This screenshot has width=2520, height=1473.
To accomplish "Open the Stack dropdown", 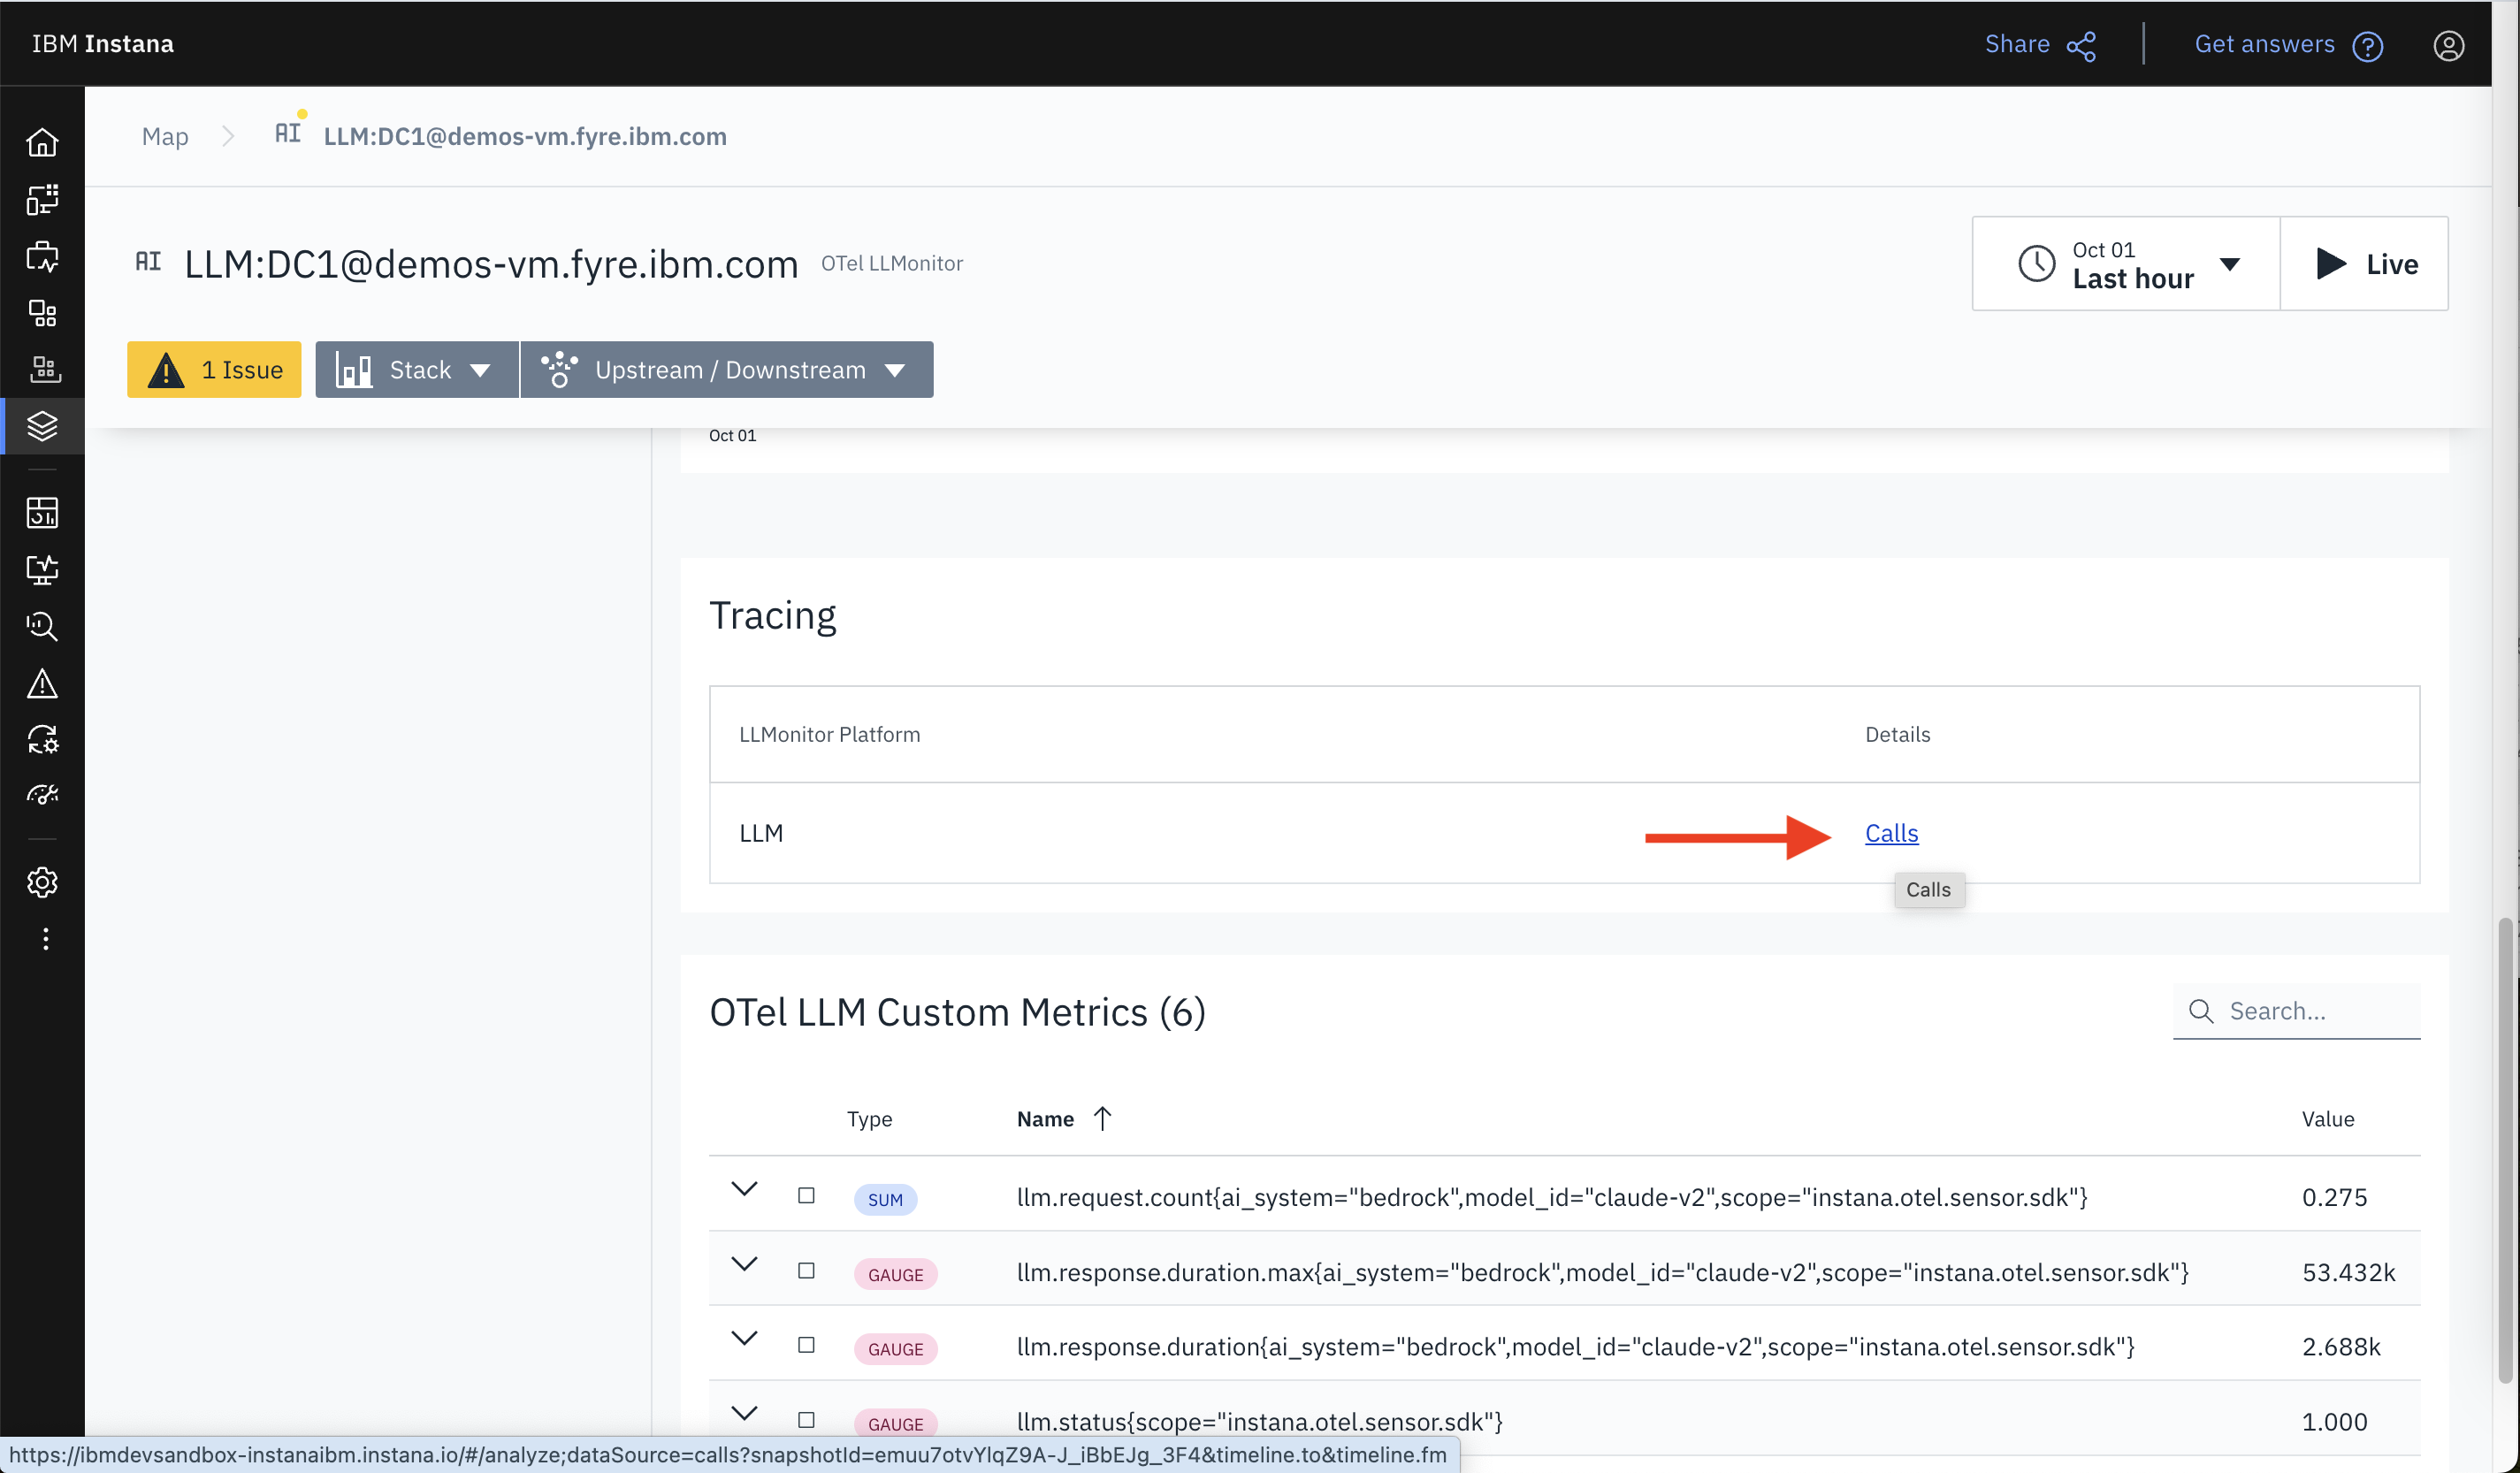I will pyautogui.click(x=416, y=369).
